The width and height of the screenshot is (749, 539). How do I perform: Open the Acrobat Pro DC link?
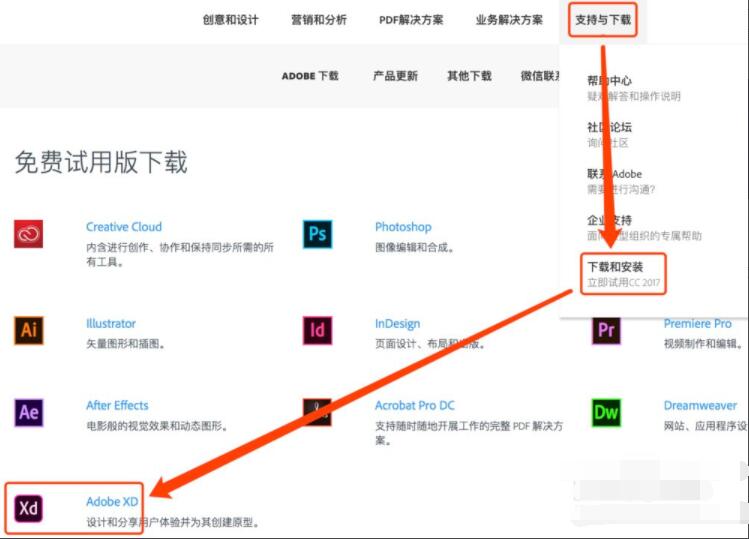click(415, 406)
